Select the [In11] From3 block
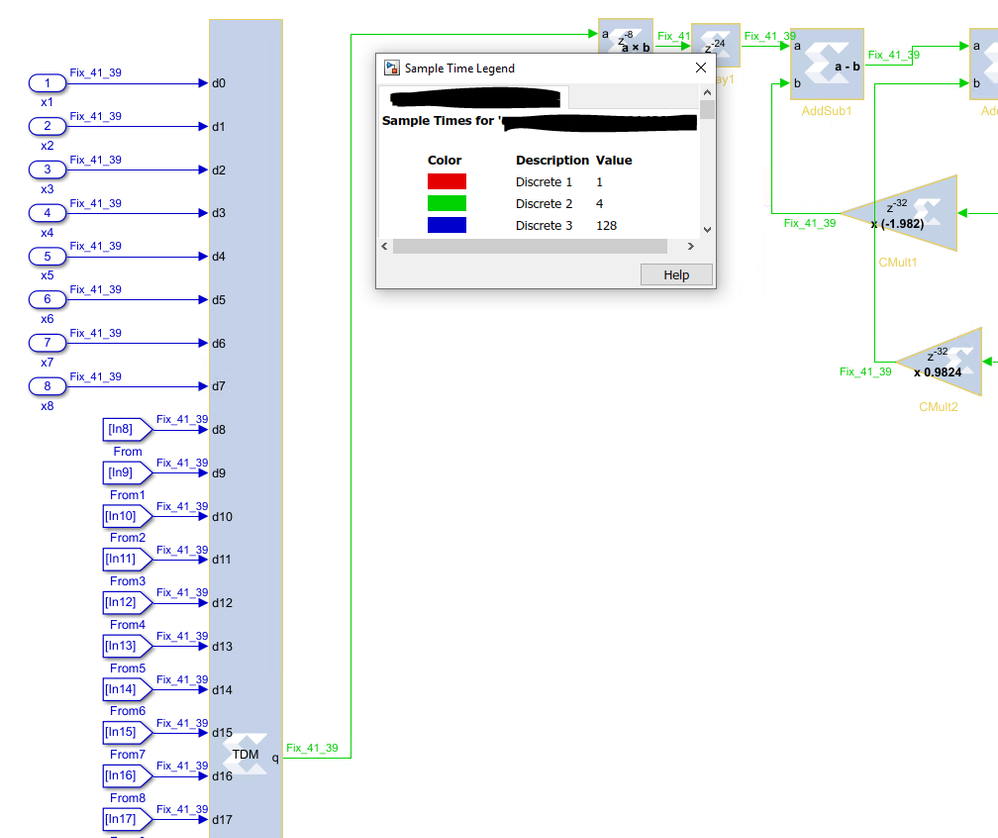 point(127,559)
